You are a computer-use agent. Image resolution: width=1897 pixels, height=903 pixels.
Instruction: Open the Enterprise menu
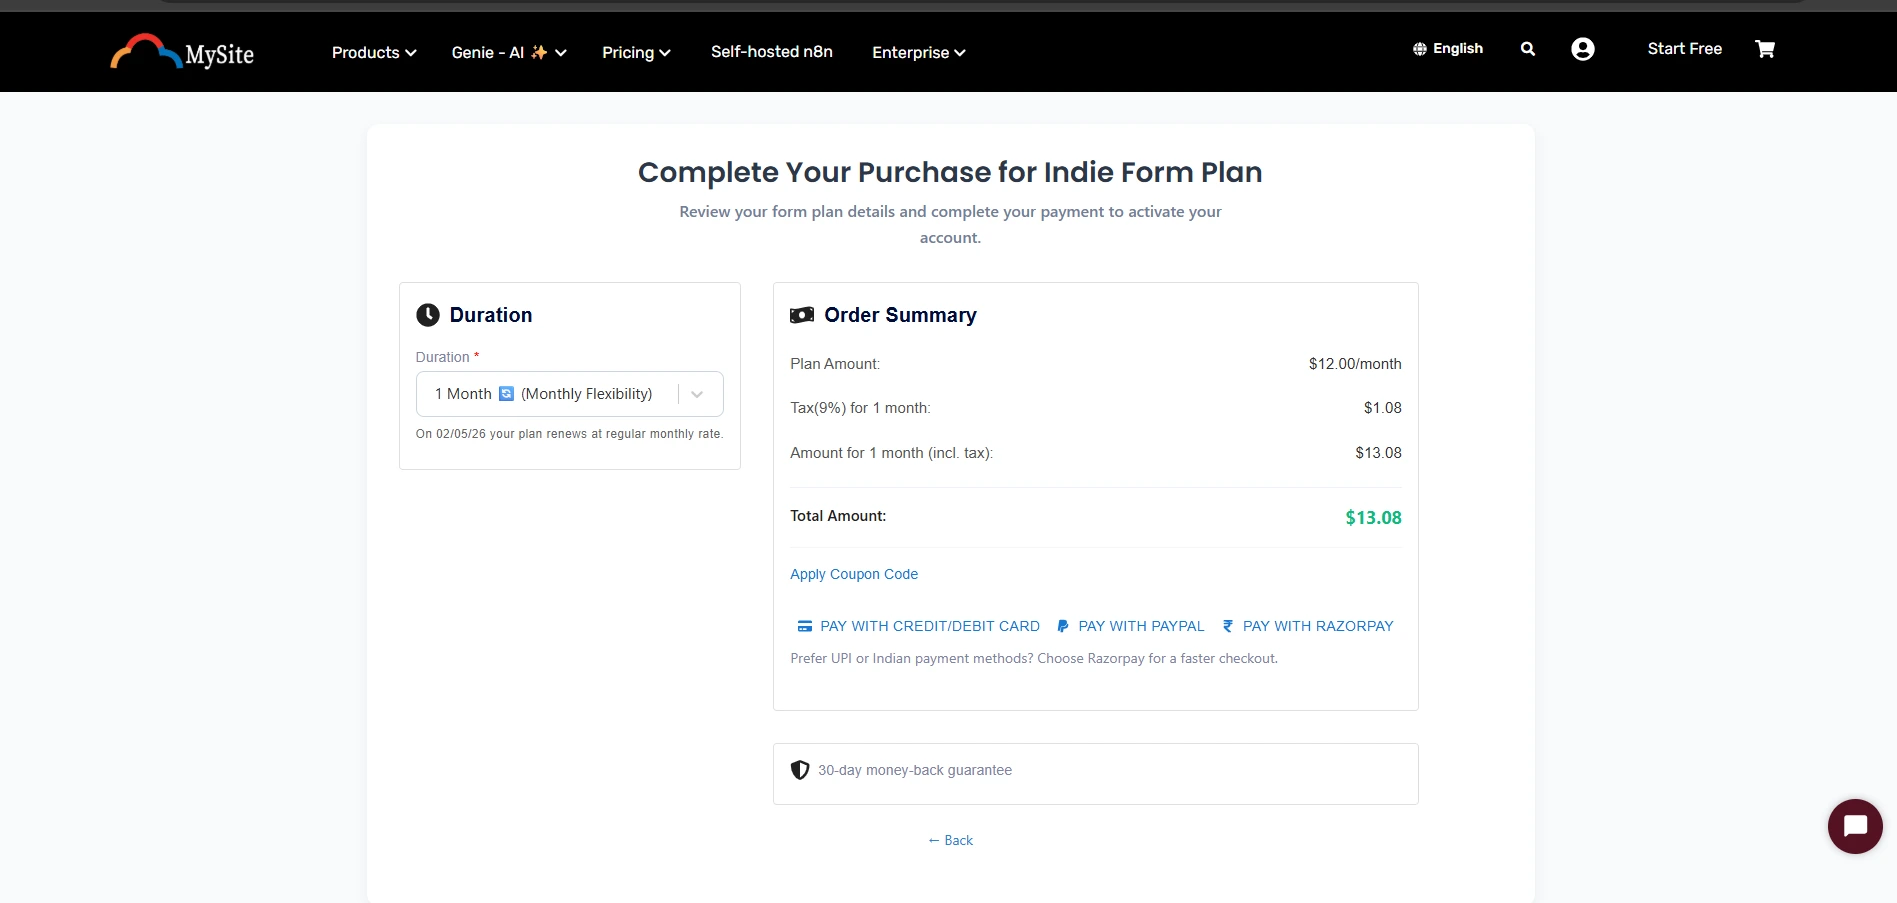[x=918, y=53]
